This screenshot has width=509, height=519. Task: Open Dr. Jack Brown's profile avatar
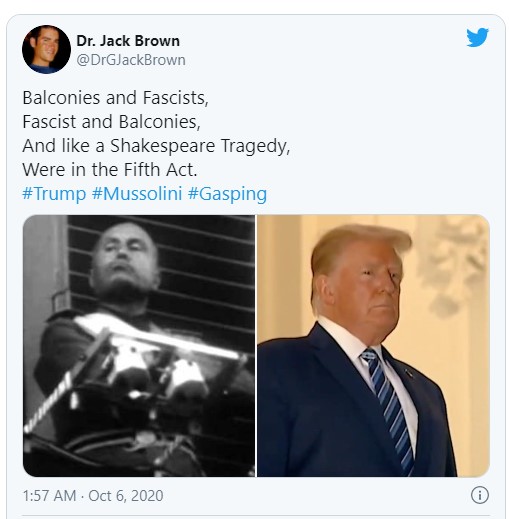click(x=46, y=49)
